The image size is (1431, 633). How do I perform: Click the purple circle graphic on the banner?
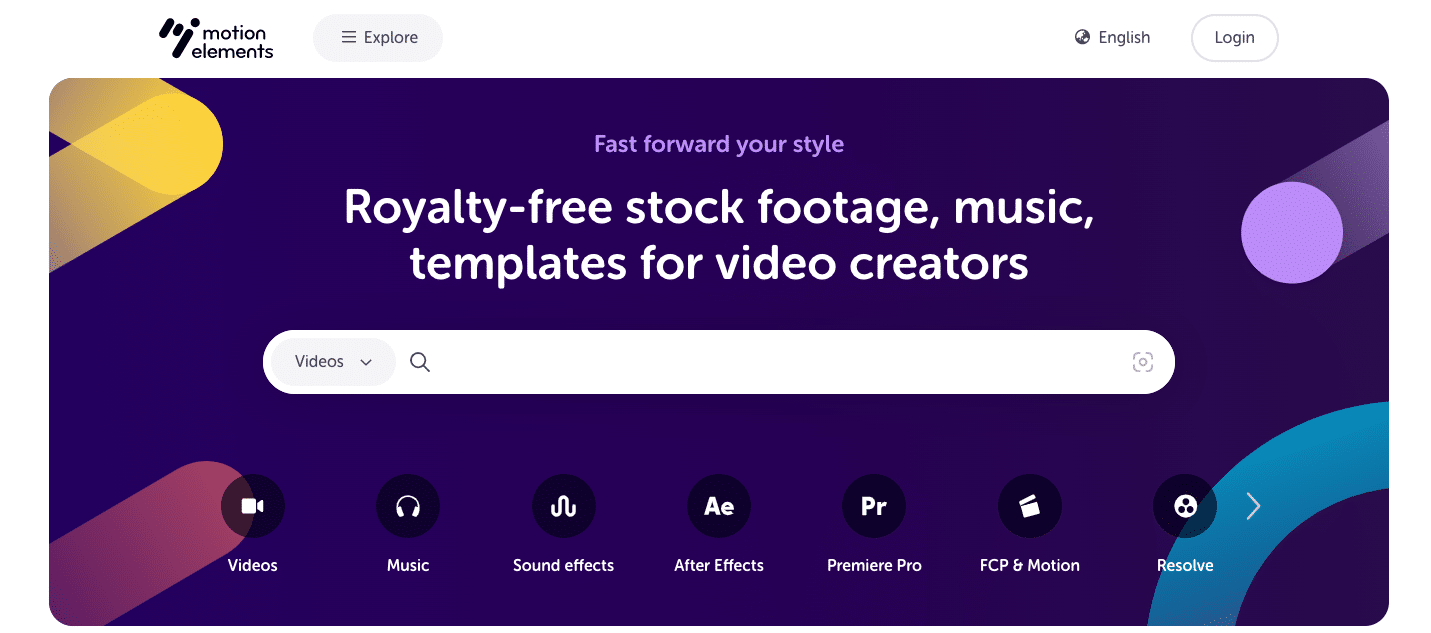pyautogui.click(x=1292, y=232)
